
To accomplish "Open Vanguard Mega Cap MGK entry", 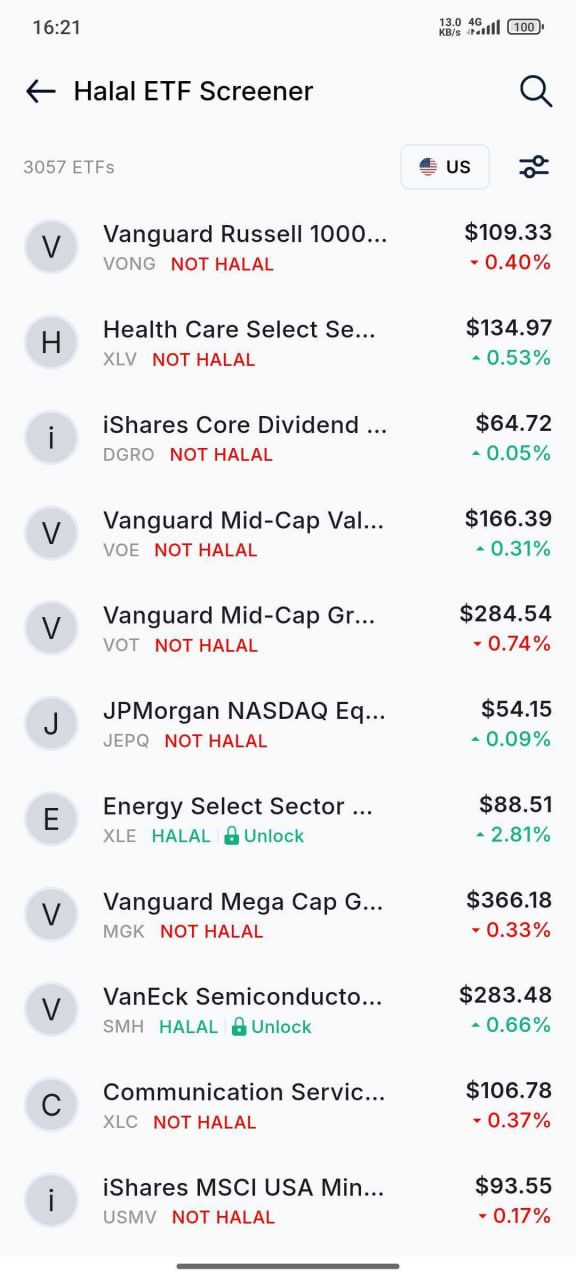I will (288, 914).
